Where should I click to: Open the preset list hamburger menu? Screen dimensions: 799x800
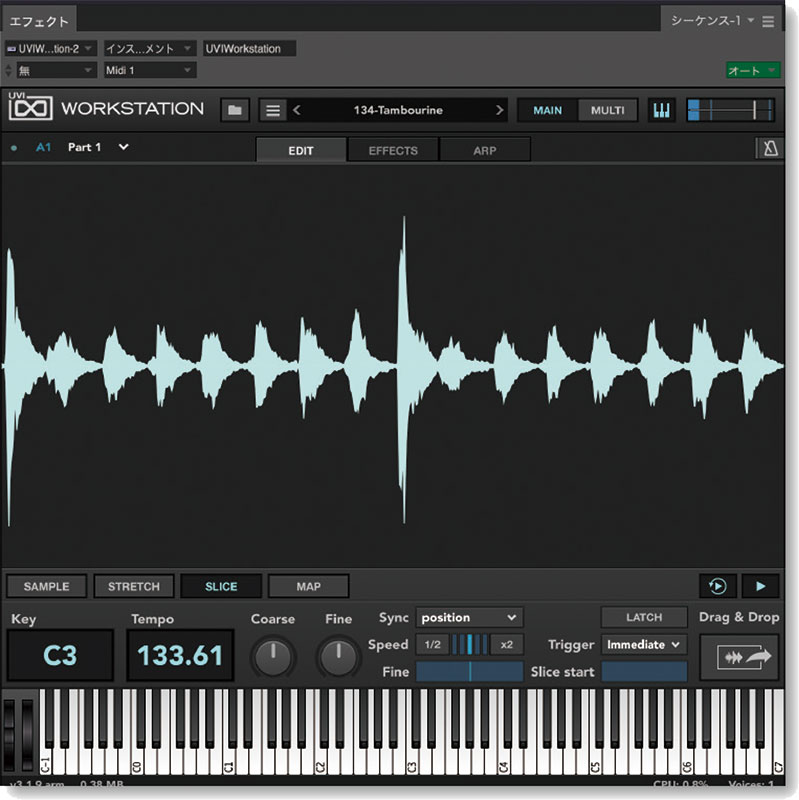point(273,110)
